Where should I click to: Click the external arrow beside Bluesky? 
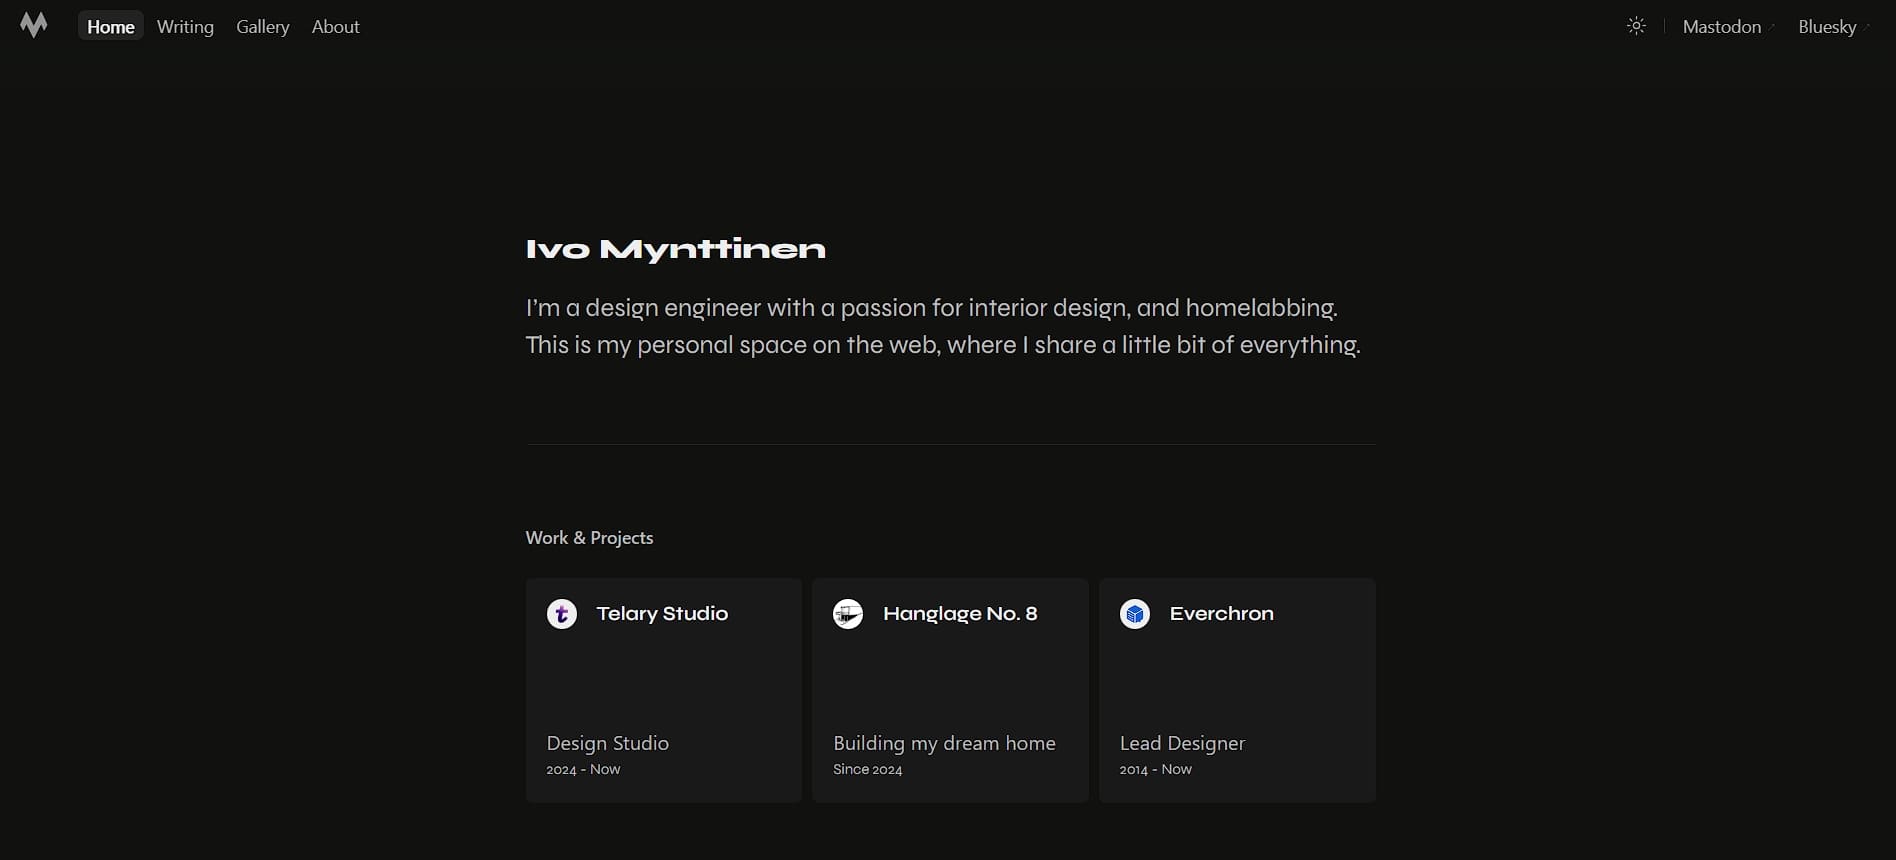click(1867, 25)
